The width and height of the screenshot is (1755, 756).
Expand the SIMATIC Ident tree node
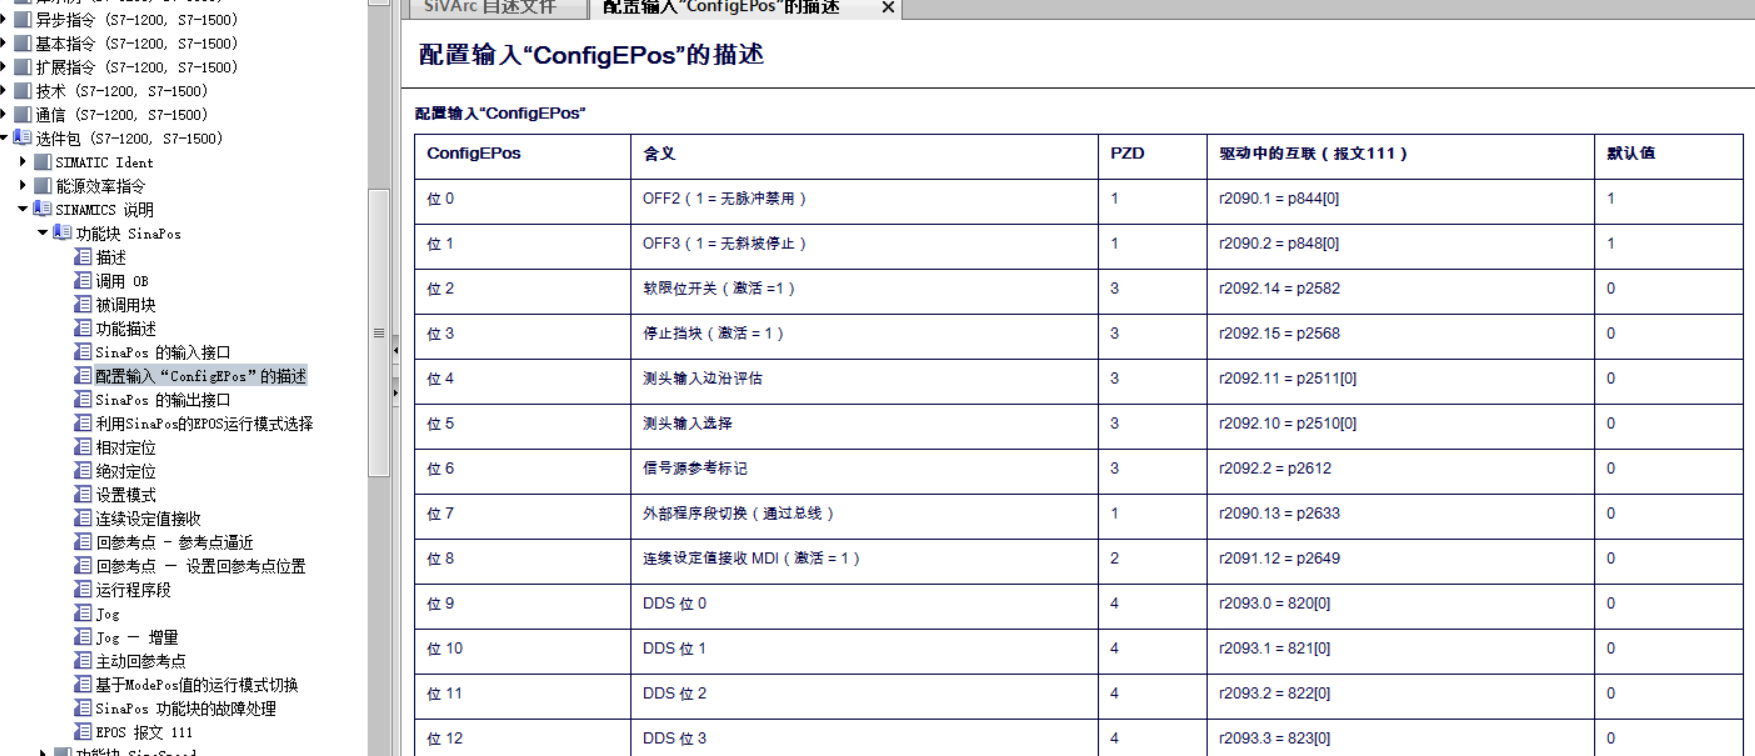pyautogui.click(x=23, y=161)
